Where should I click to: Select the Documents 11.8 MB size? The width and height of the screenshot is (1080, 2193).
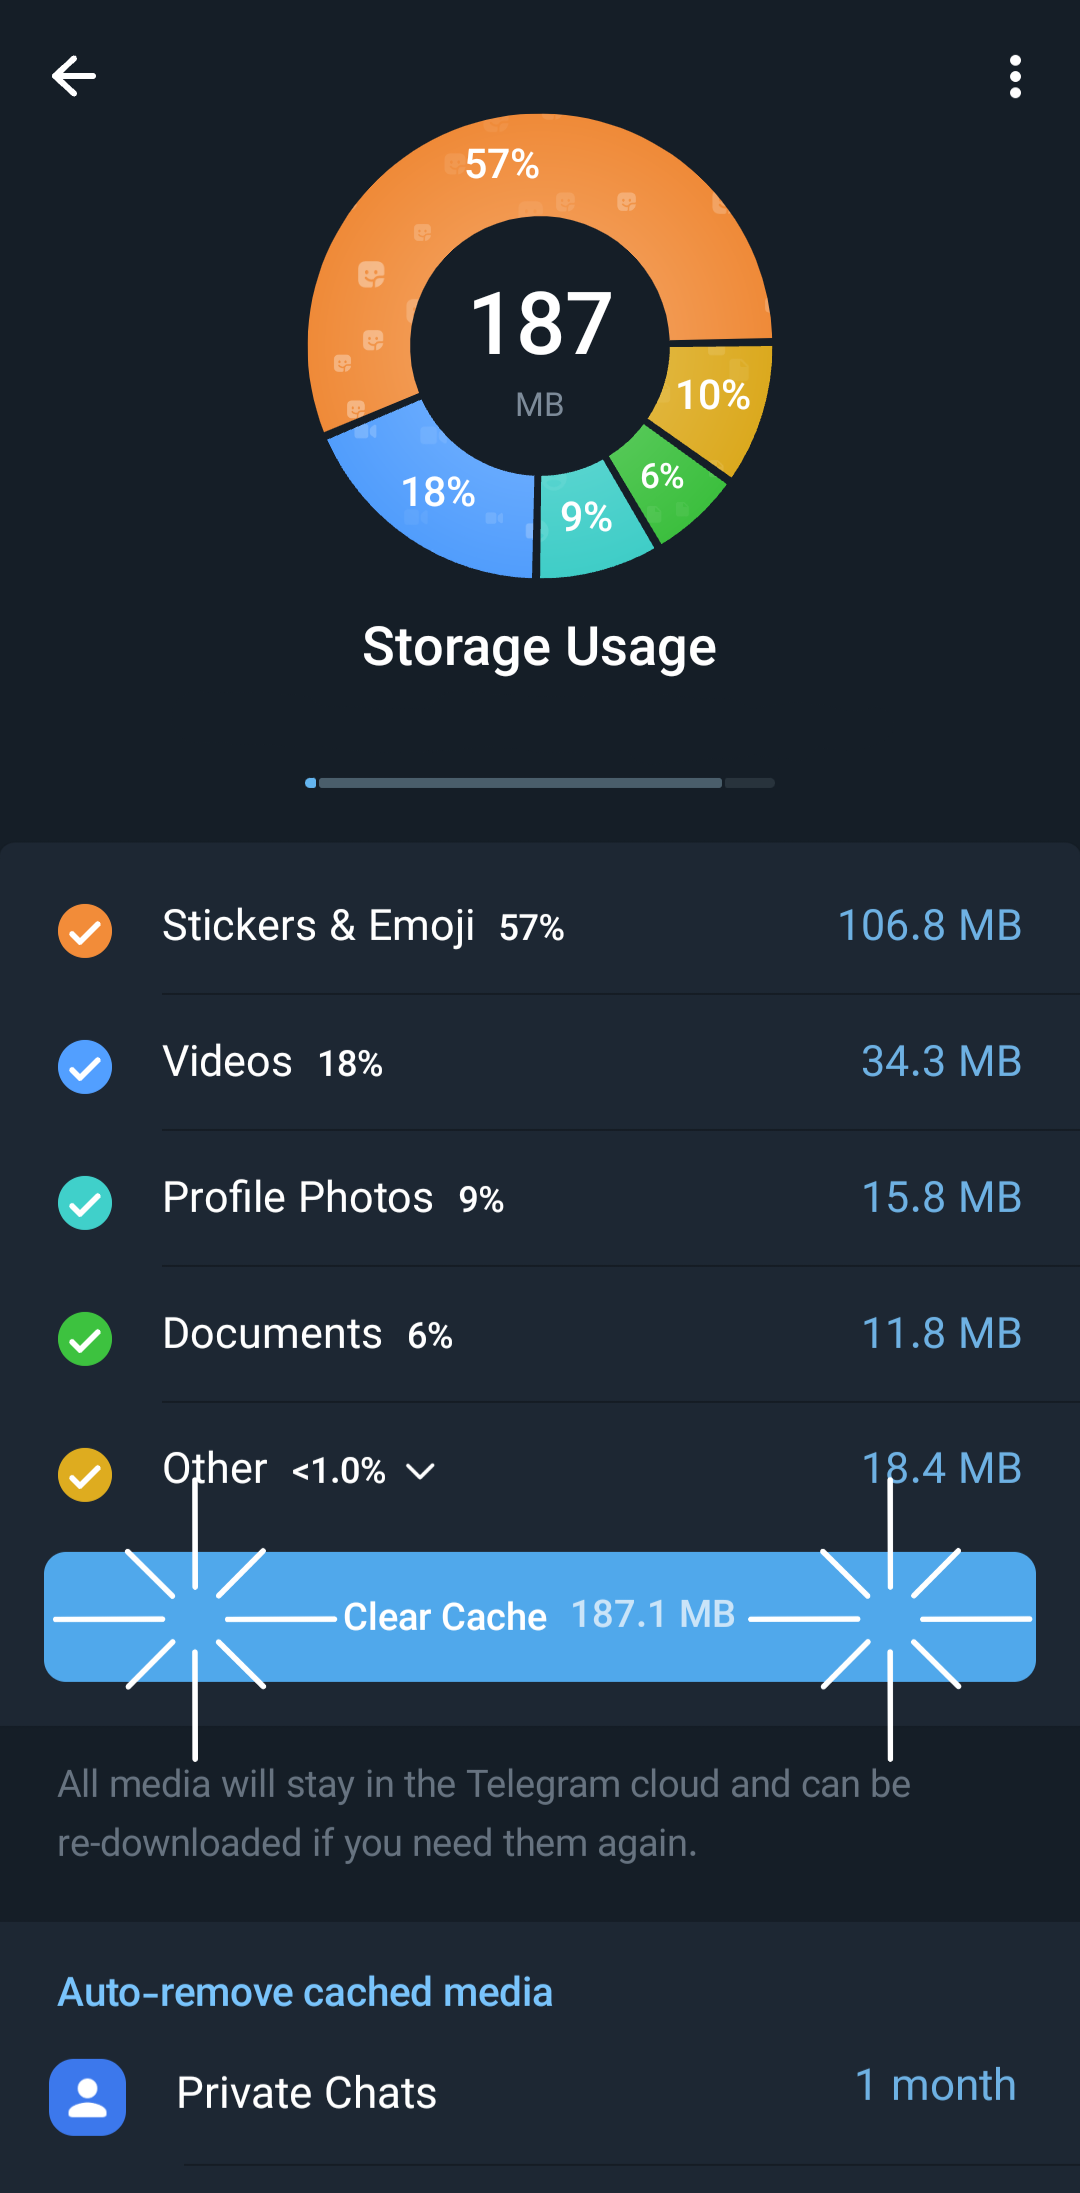coord(941,1334)
